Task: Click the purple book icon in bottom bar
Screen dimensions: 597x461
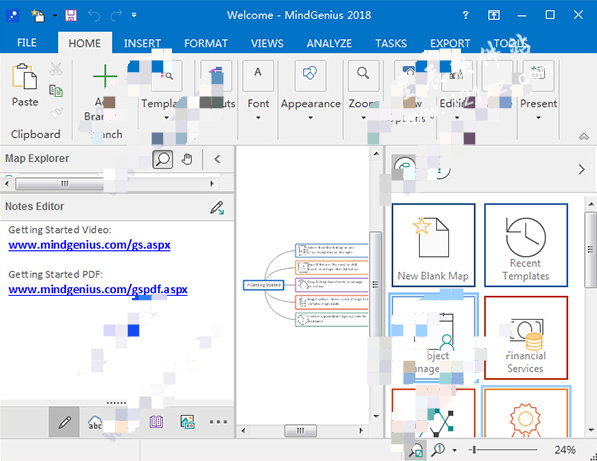Action: pos(156,421)
